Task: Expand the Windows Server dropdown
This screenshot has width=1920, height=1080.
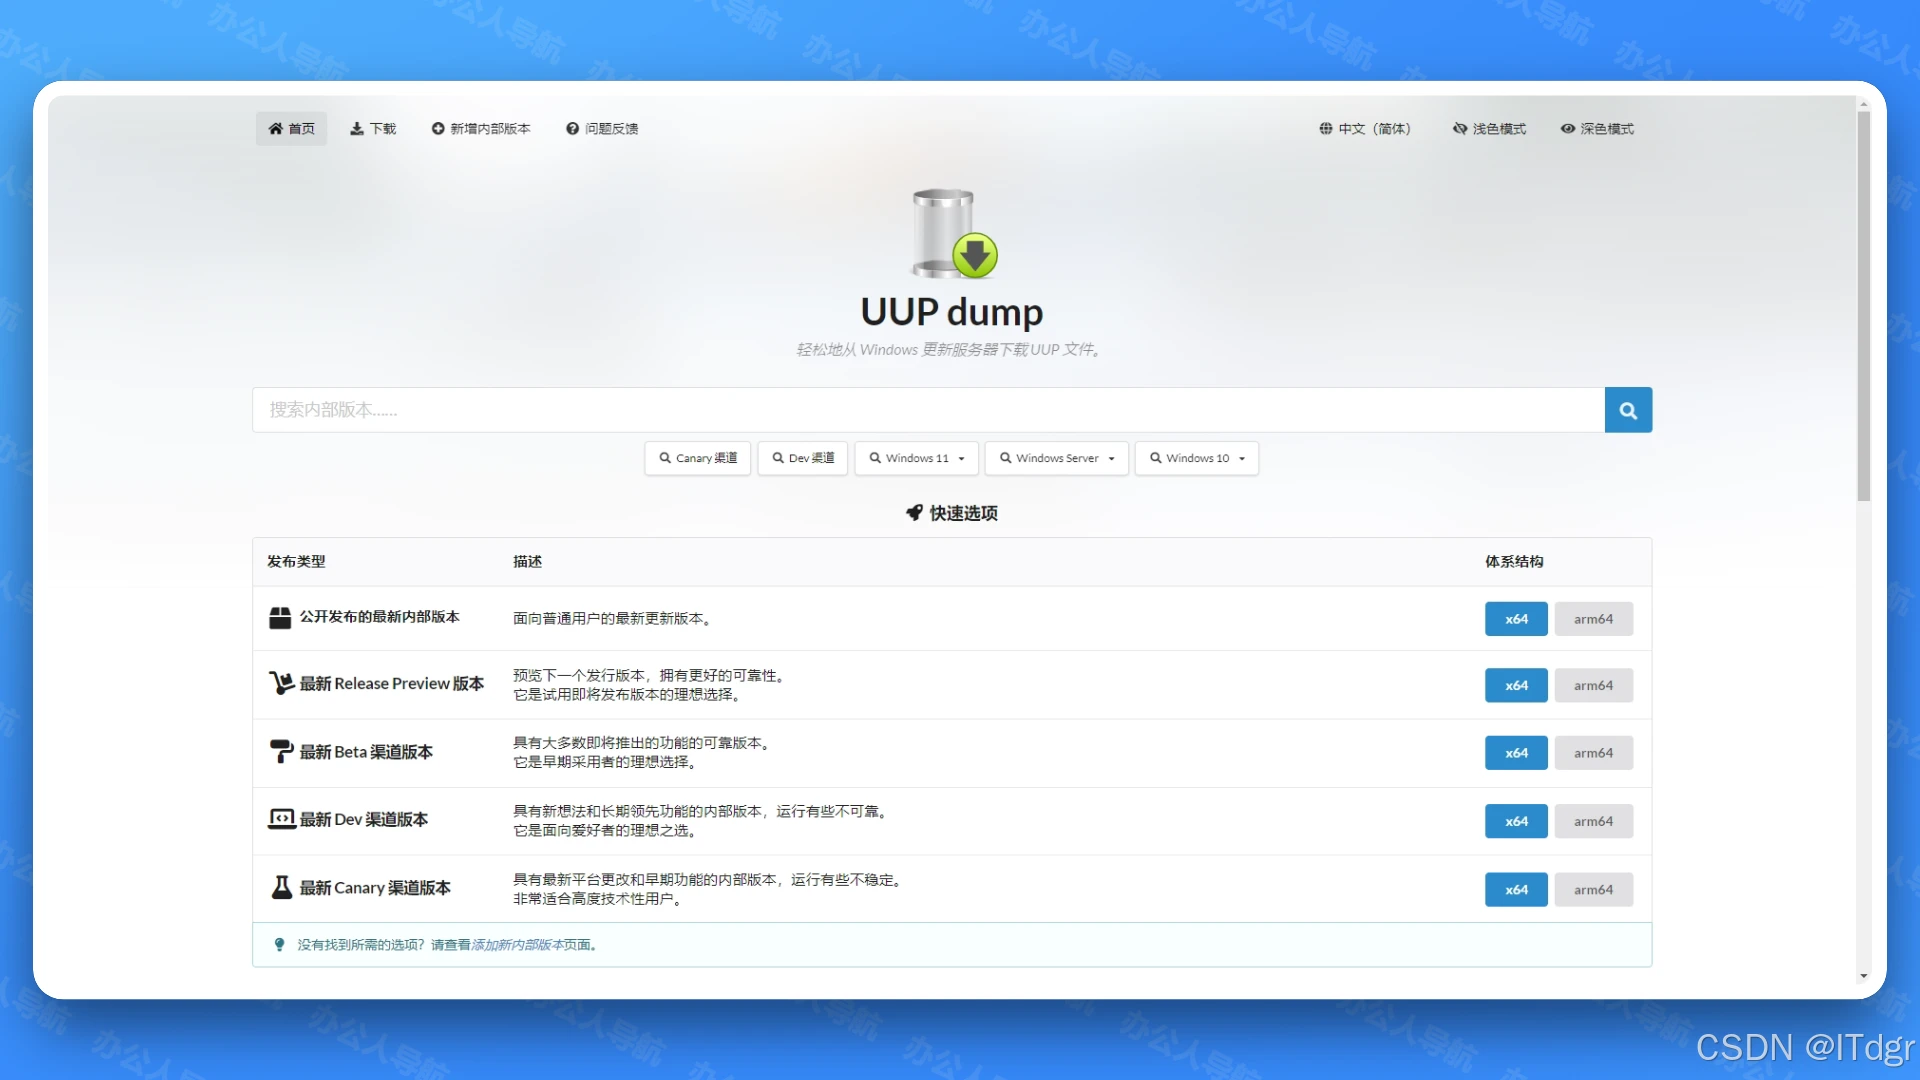Action: [1057, 458]
